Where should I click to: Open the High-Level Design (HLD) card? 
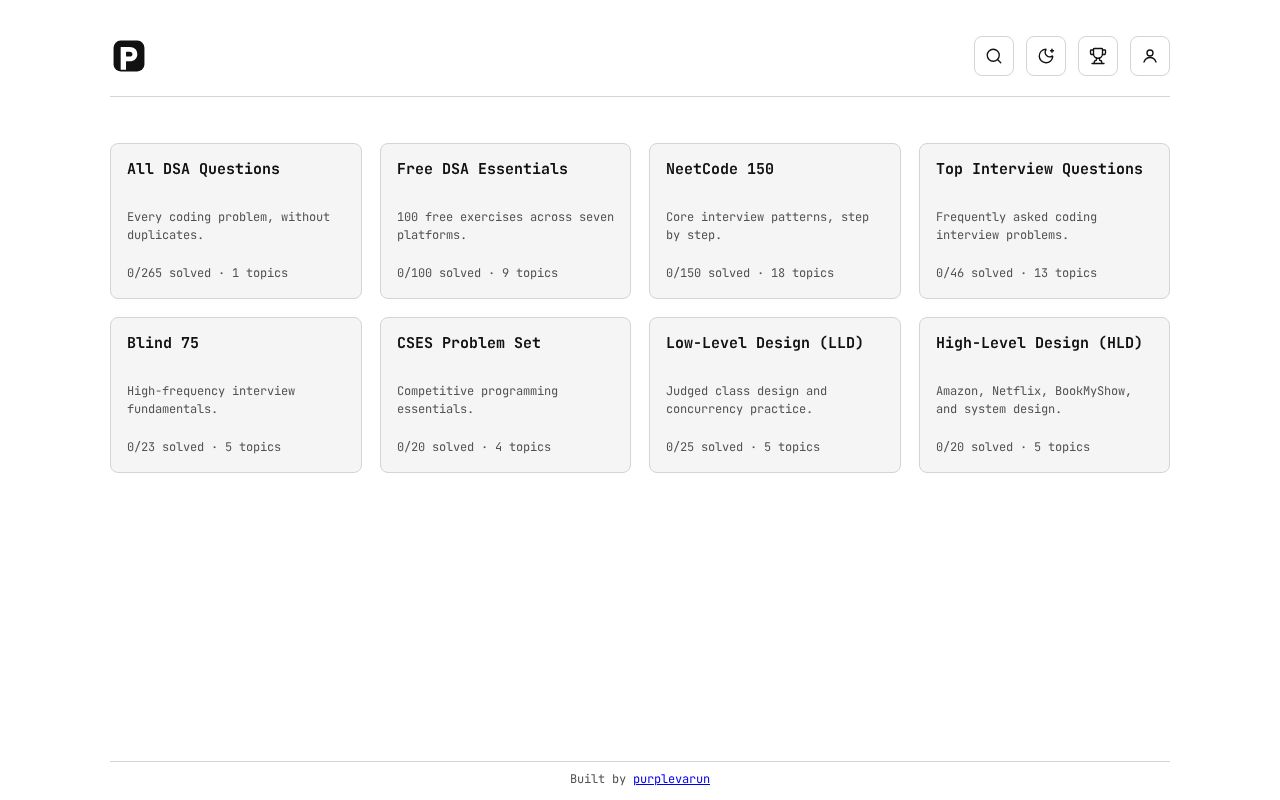click(x=1044, y=395)
